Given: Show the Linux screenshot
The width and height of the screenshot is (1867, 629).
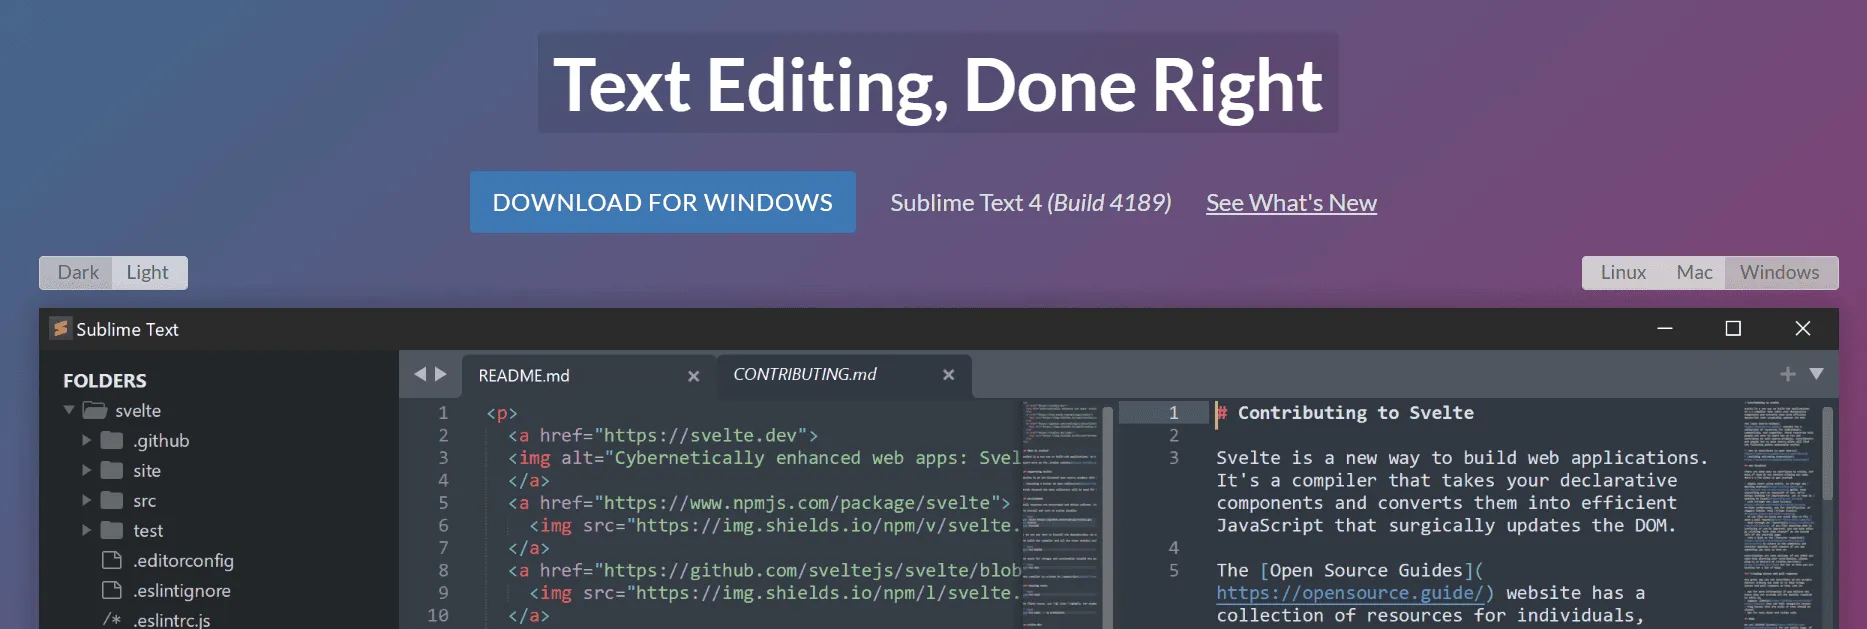Looking at the screenshot, I should click(x=1623, y=272).
